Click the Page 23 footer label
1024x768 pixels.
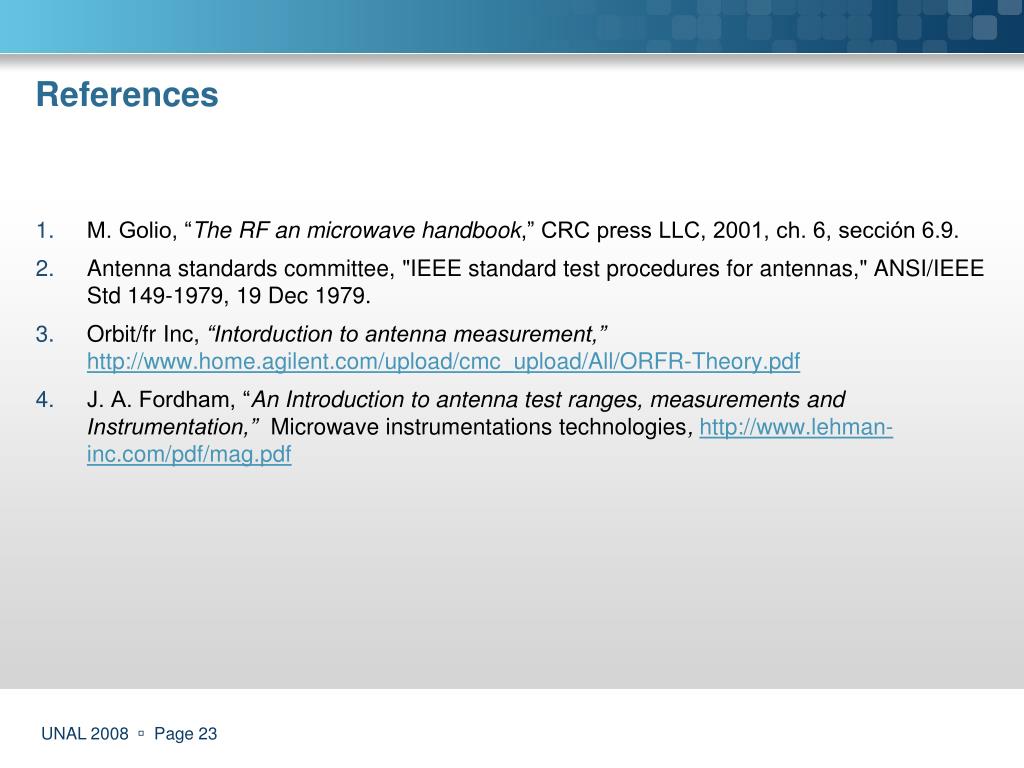coord(185,734)
